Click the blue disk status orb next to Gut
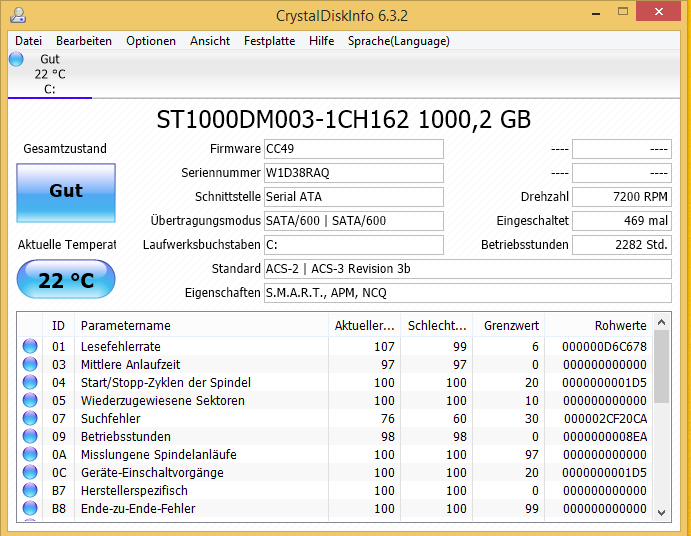Image resolution: width=691 pixels, height=536 pixels. 16,59
